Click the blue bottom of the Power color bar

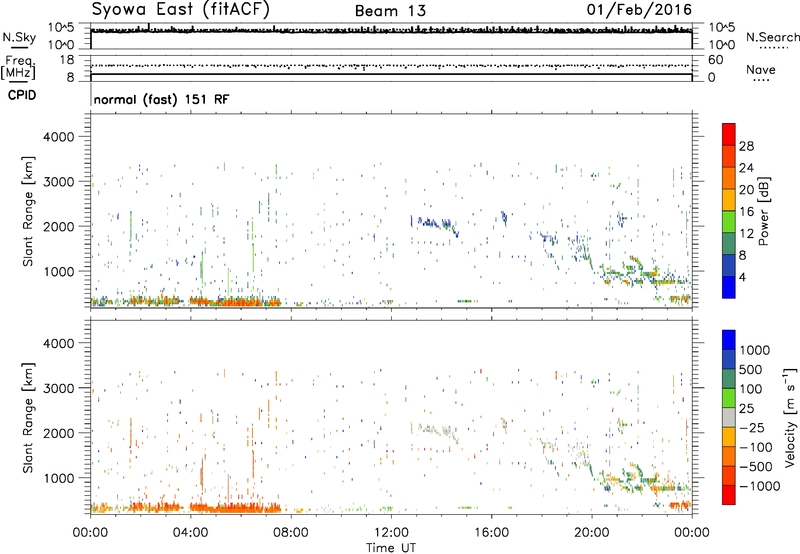click(729, 287)
